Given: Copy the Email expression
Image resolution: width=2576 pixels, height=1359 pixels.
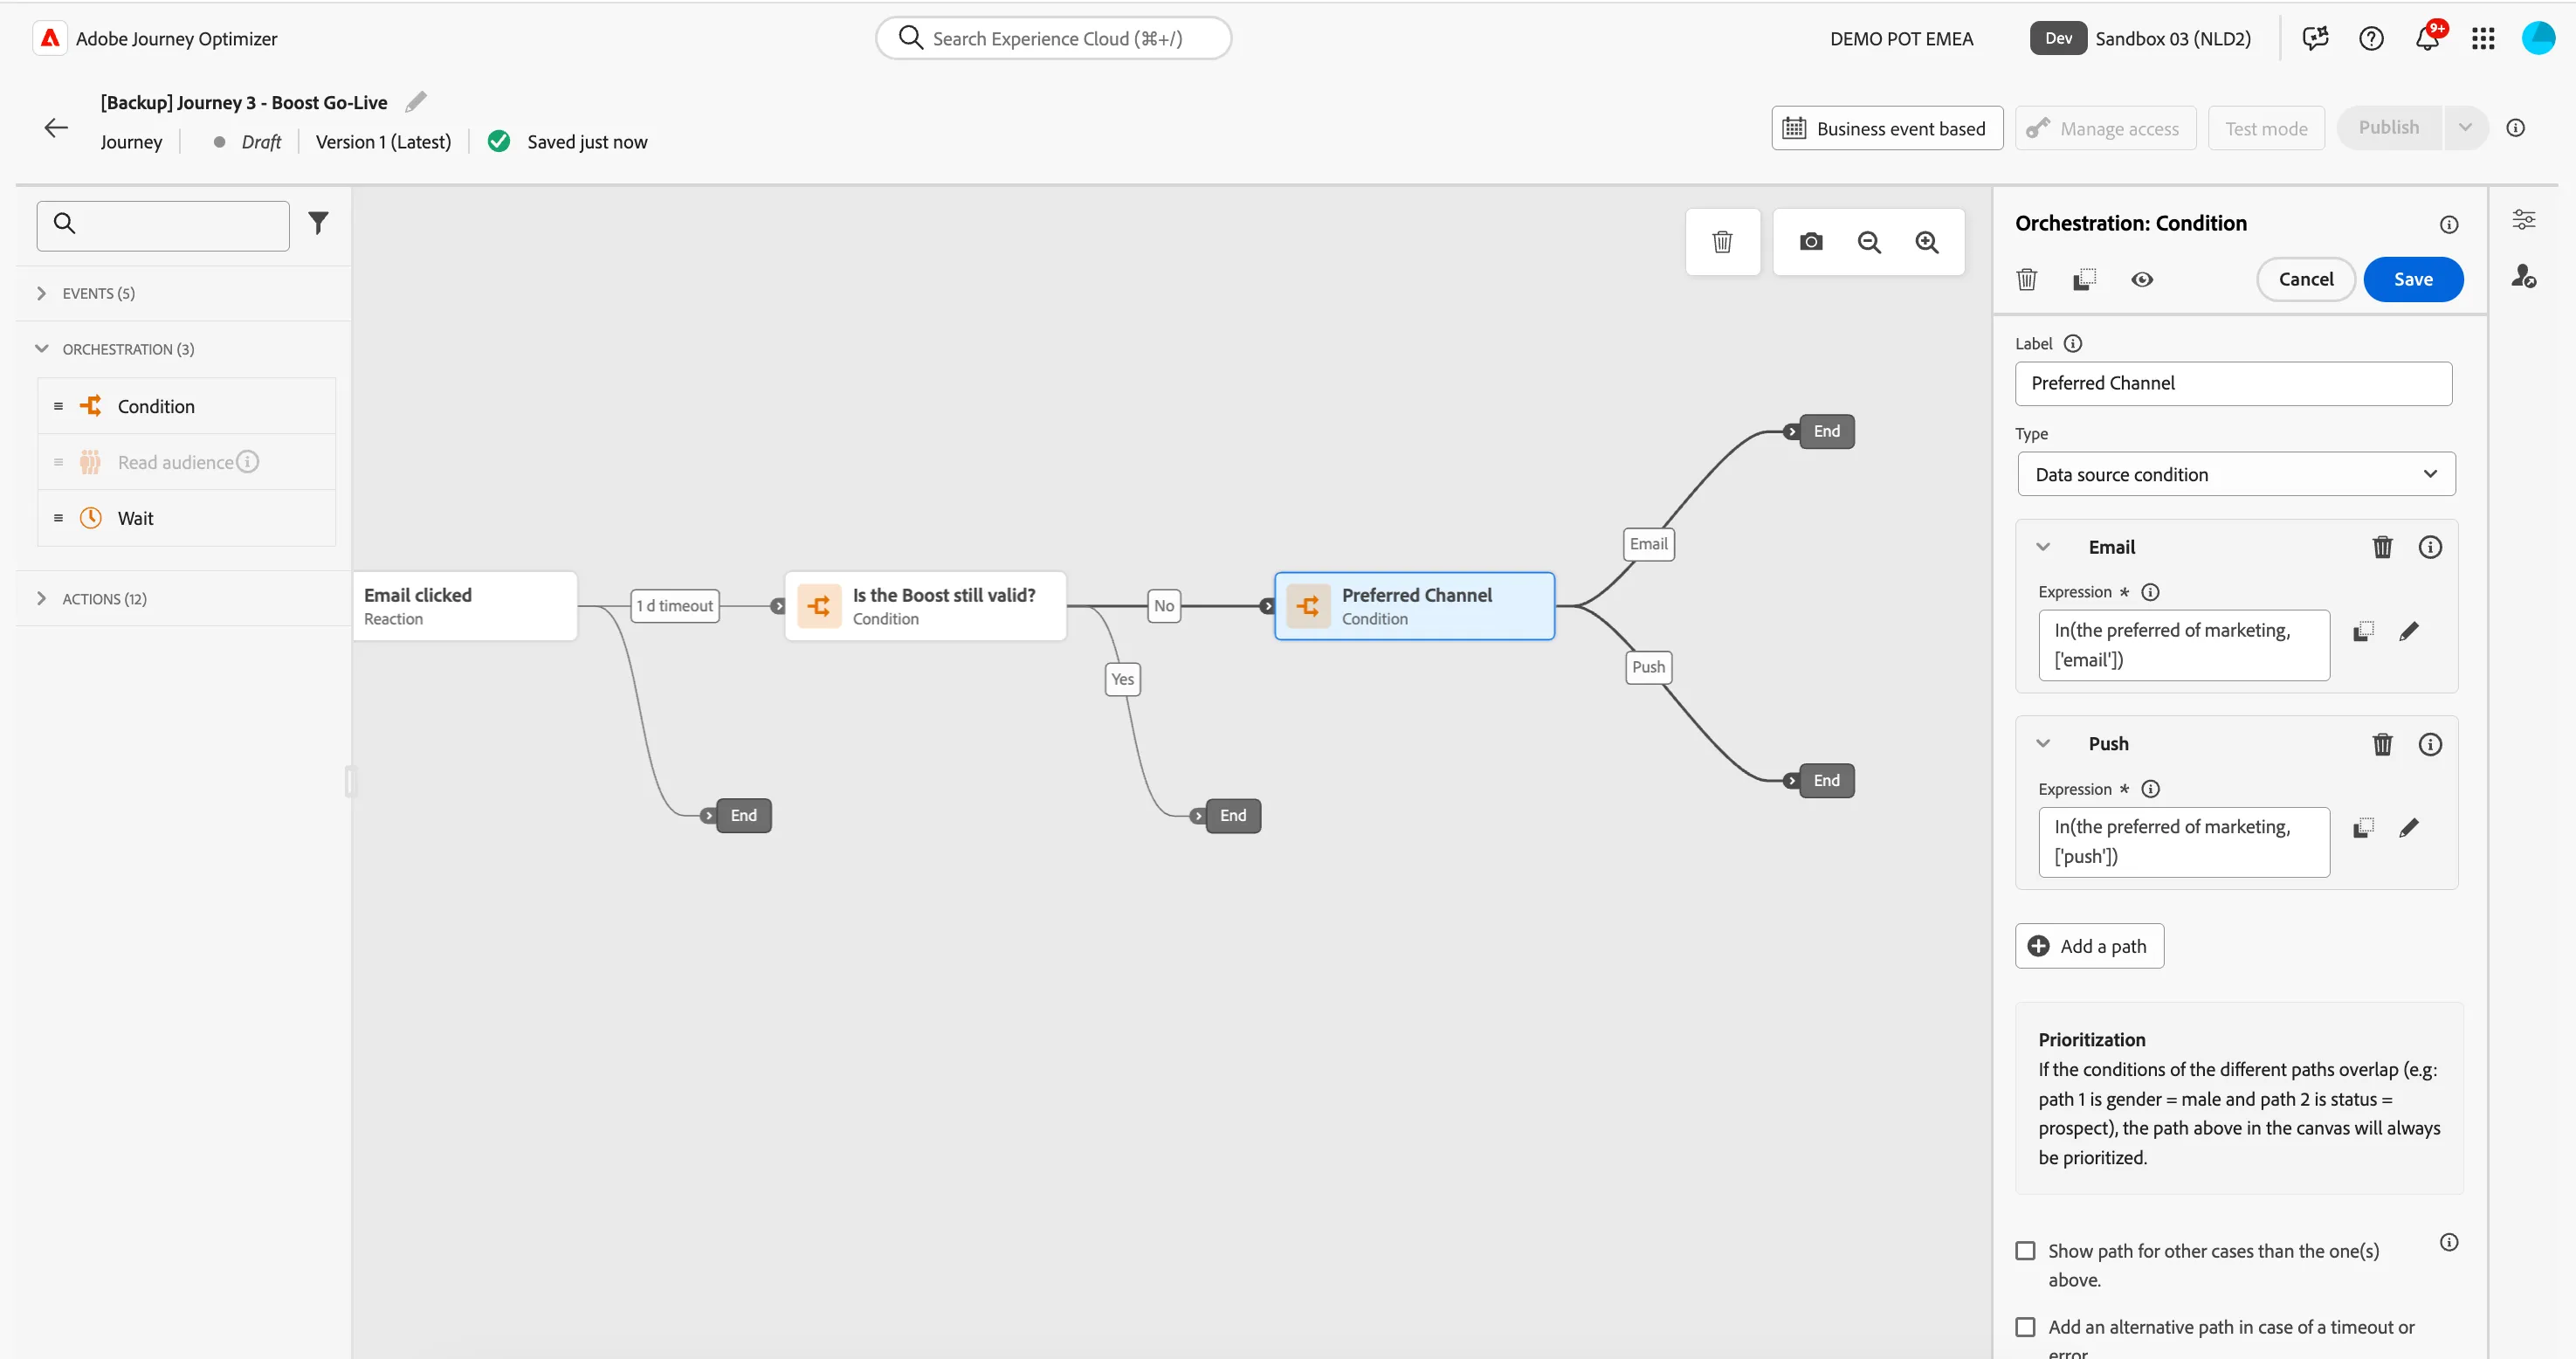Looking at the screenshot, I should [x=2363, y=631].
